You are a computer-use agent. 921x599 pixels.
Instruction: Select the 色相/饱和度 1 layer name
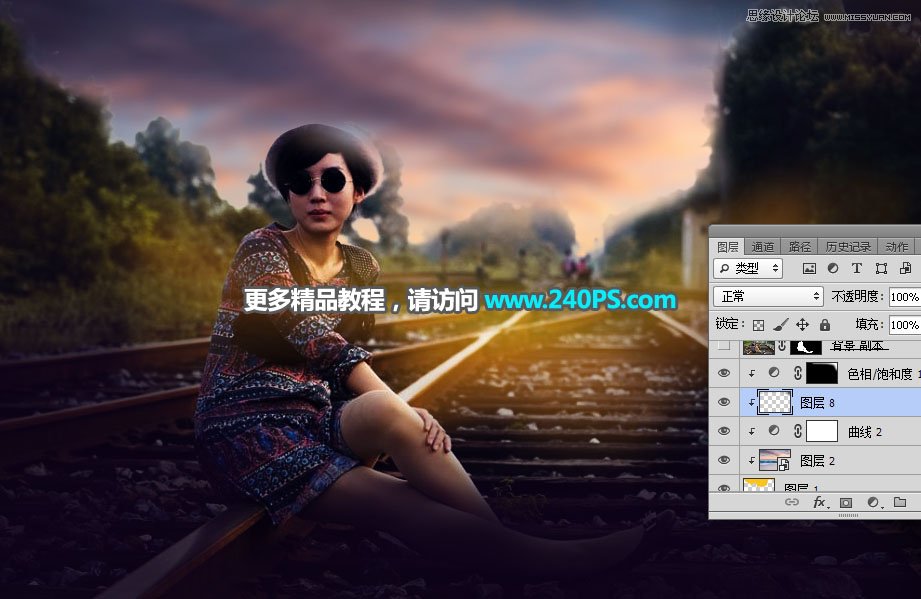tap(884, 374)
